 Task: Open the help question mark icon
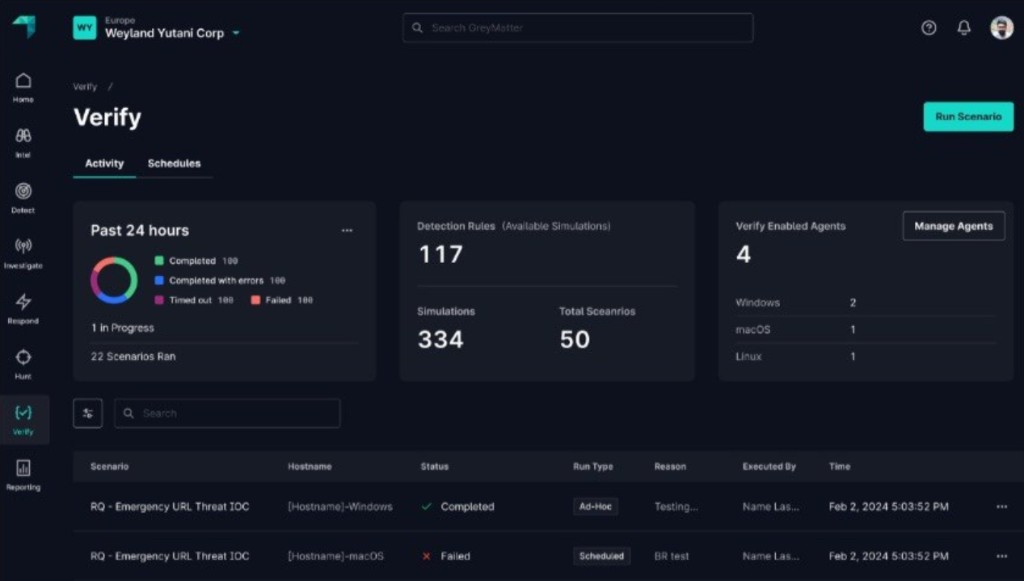929,27
